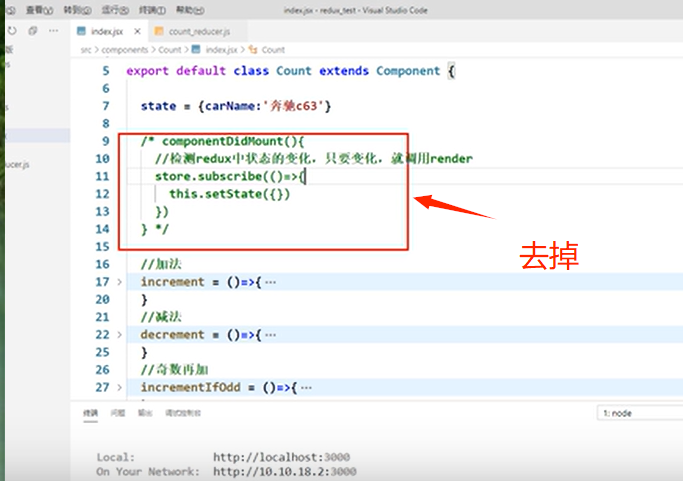Screen dimensions: 683x481
Task: Click line number 11 in the gutter
Action: coord(102,176)
